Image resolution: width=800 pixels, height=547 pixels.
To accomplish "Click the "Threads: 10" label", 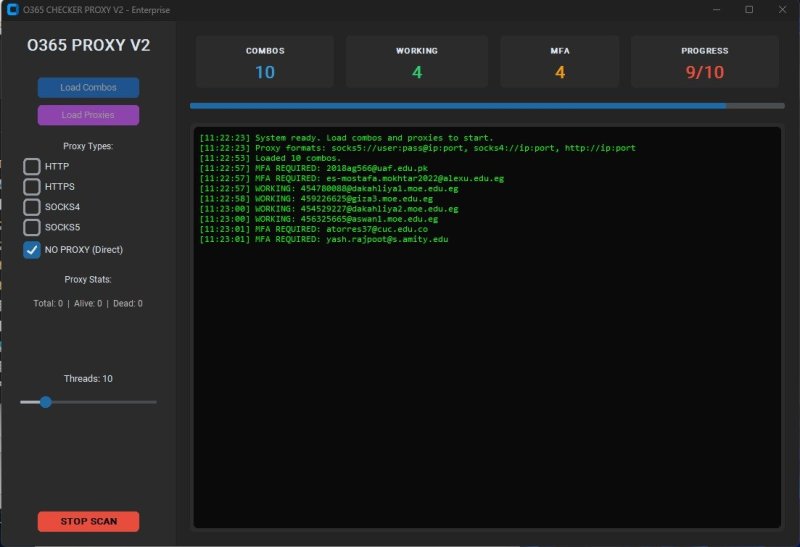I will [x=88, y=379].
